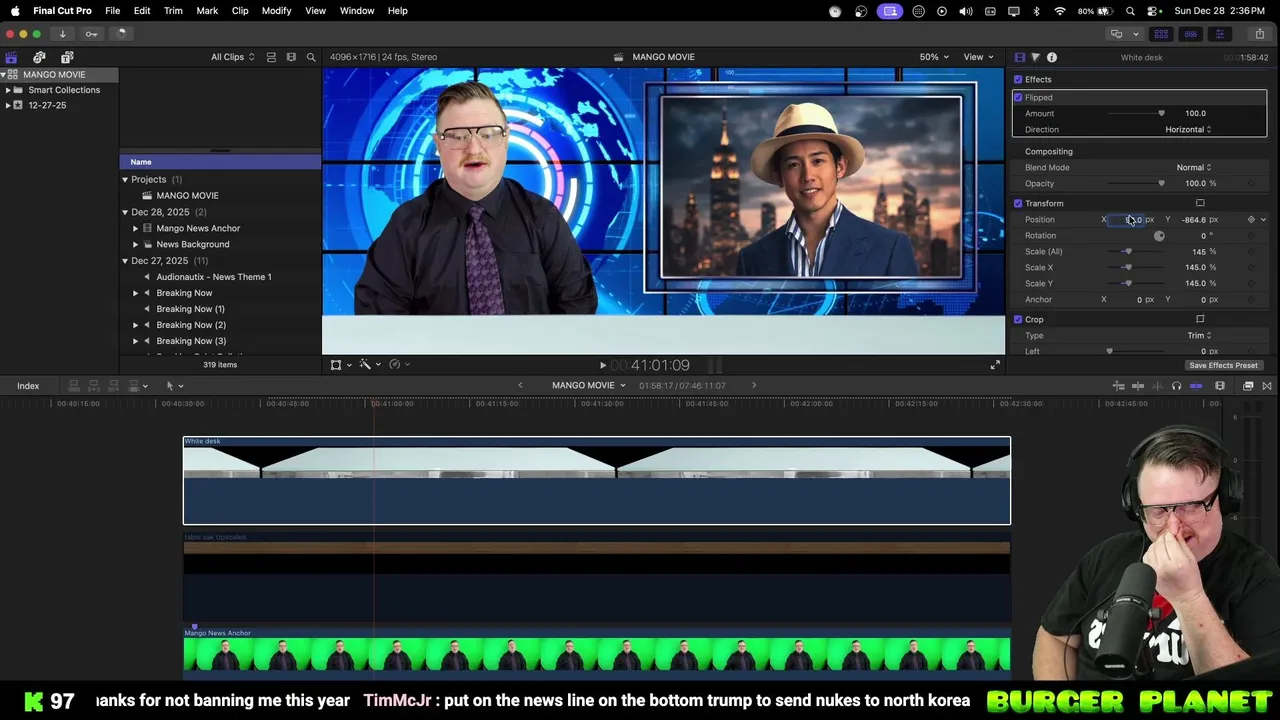Viewport: 1280px width, 720px height.
Task: Open the viewer View dropdown
Action: point(977,57)
